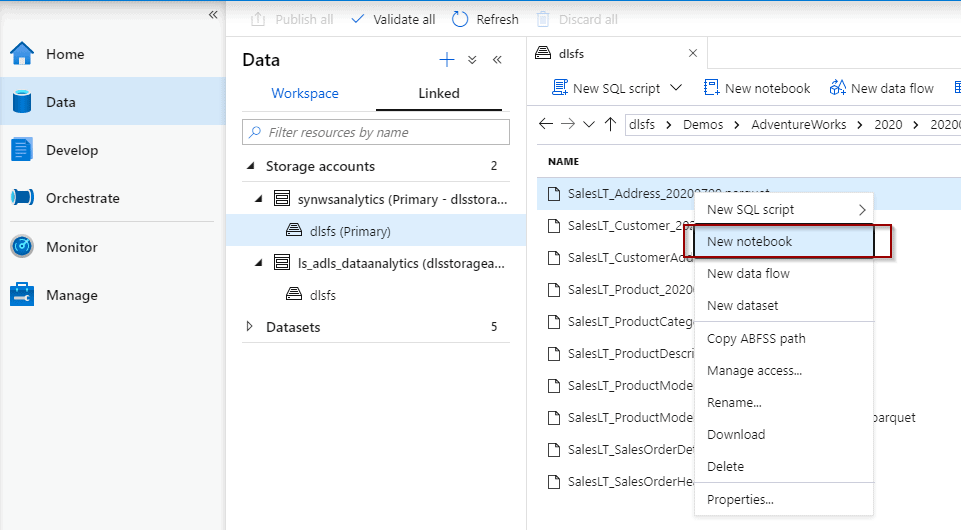Select synwsanalytics storage account row

pos(376,199)
